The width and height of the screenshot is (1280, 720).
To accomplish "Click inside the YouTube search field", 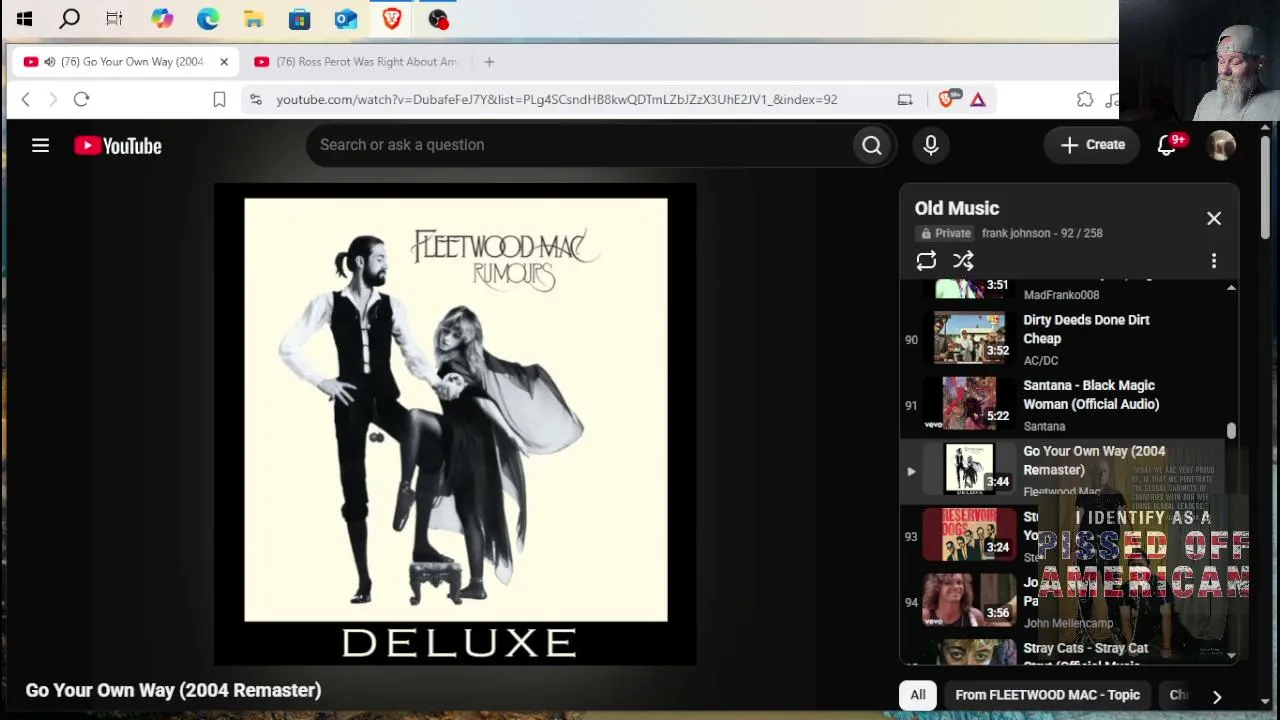I will (x=580, y=146).
